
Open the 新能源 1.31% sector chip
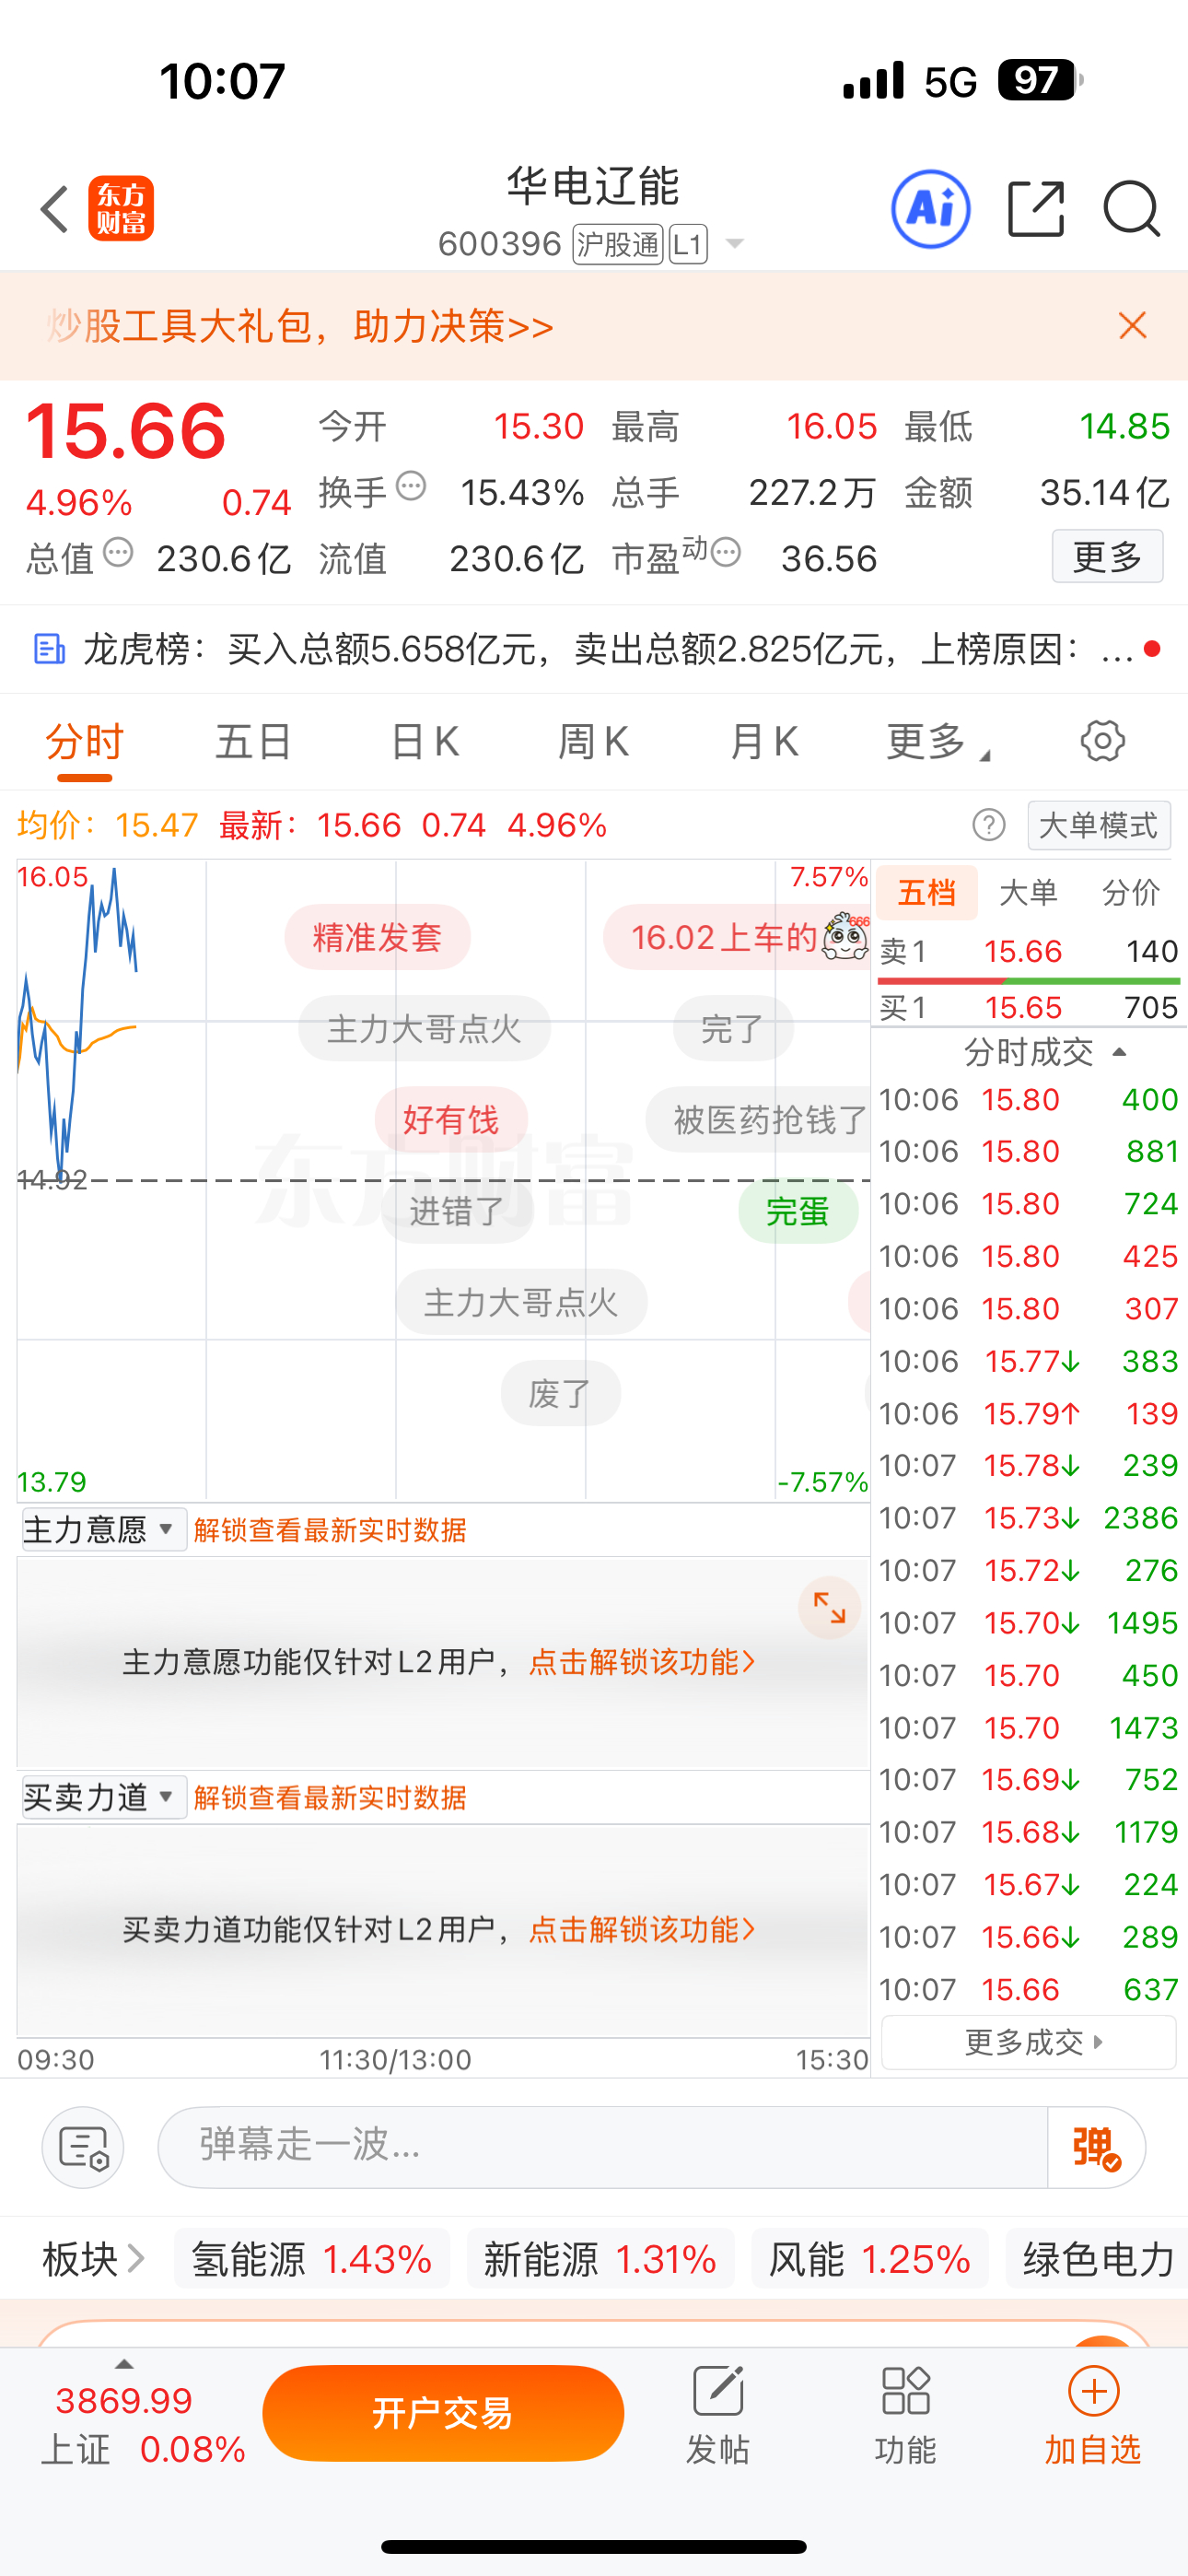(601, 2259)
